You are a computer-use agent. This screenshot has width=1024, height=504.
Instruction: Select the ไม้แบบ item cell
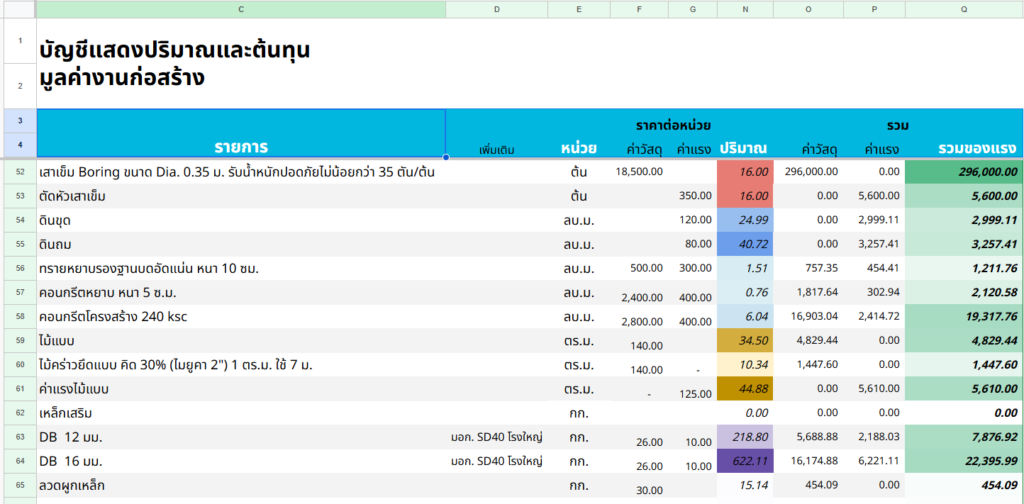click(241, 341)
